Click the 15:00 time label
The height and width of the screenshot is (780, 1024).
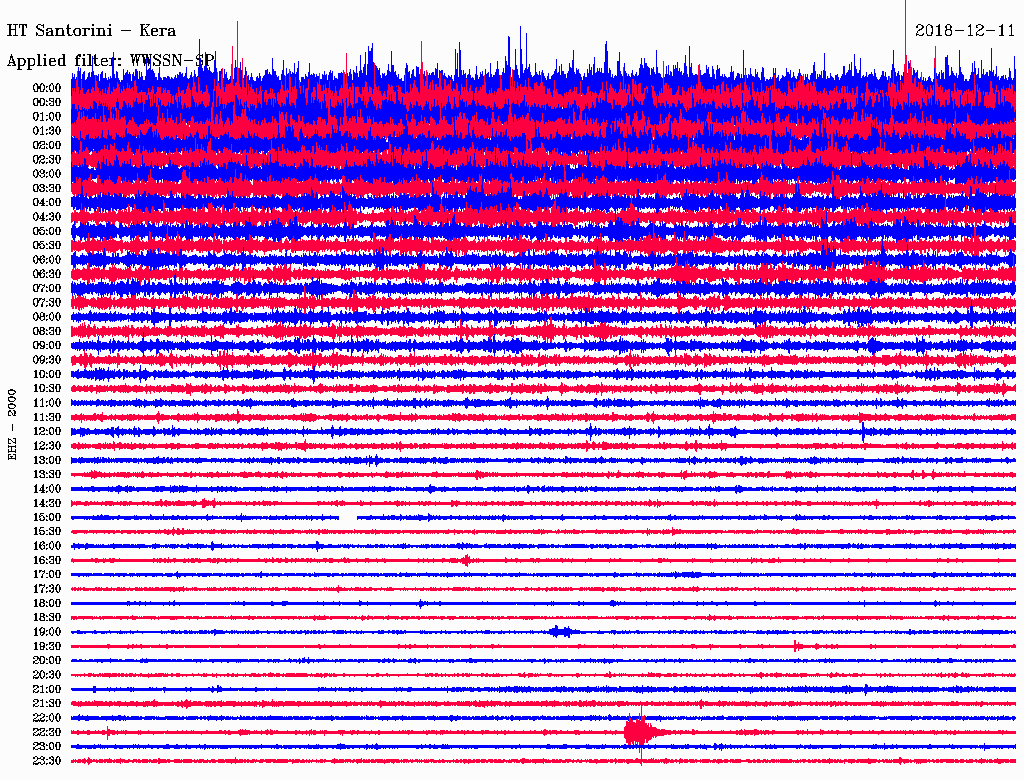pyautogui.click(x=47, y=517)
